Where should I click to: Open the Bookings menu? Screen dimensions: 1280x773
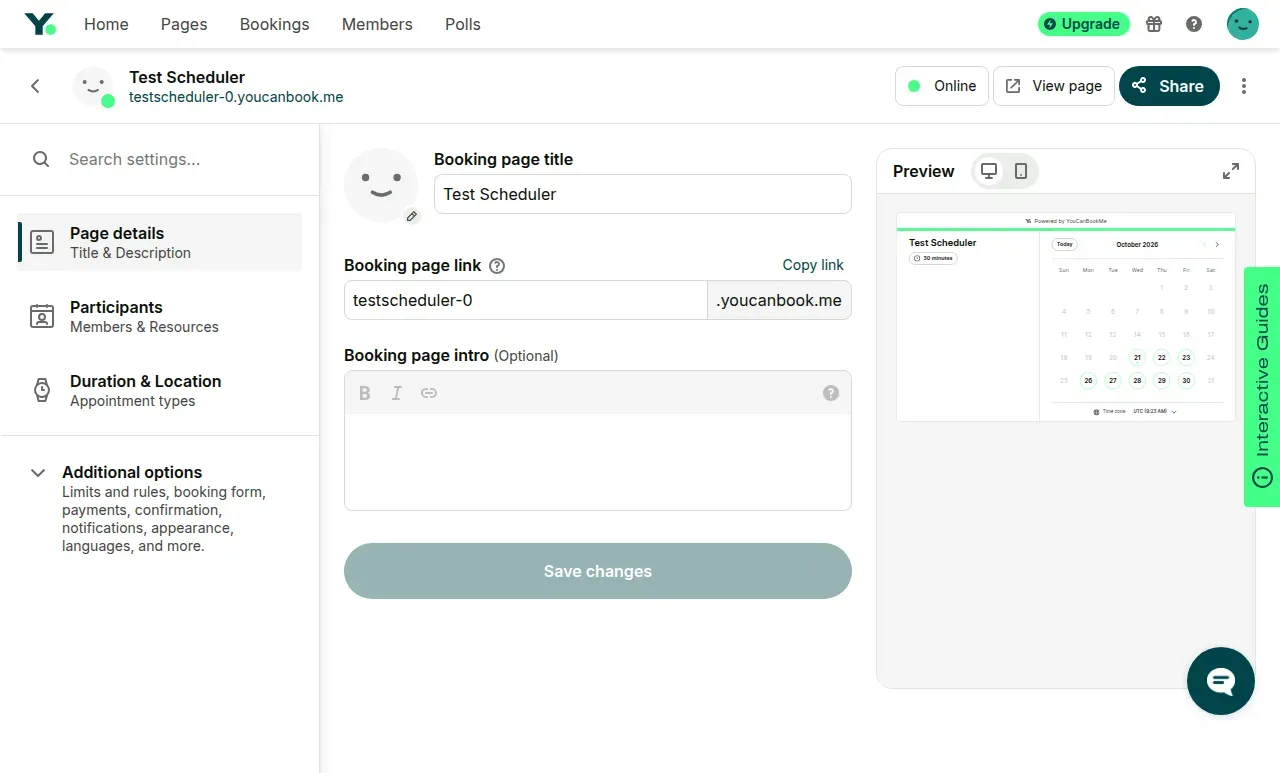[x=275, y=24]
